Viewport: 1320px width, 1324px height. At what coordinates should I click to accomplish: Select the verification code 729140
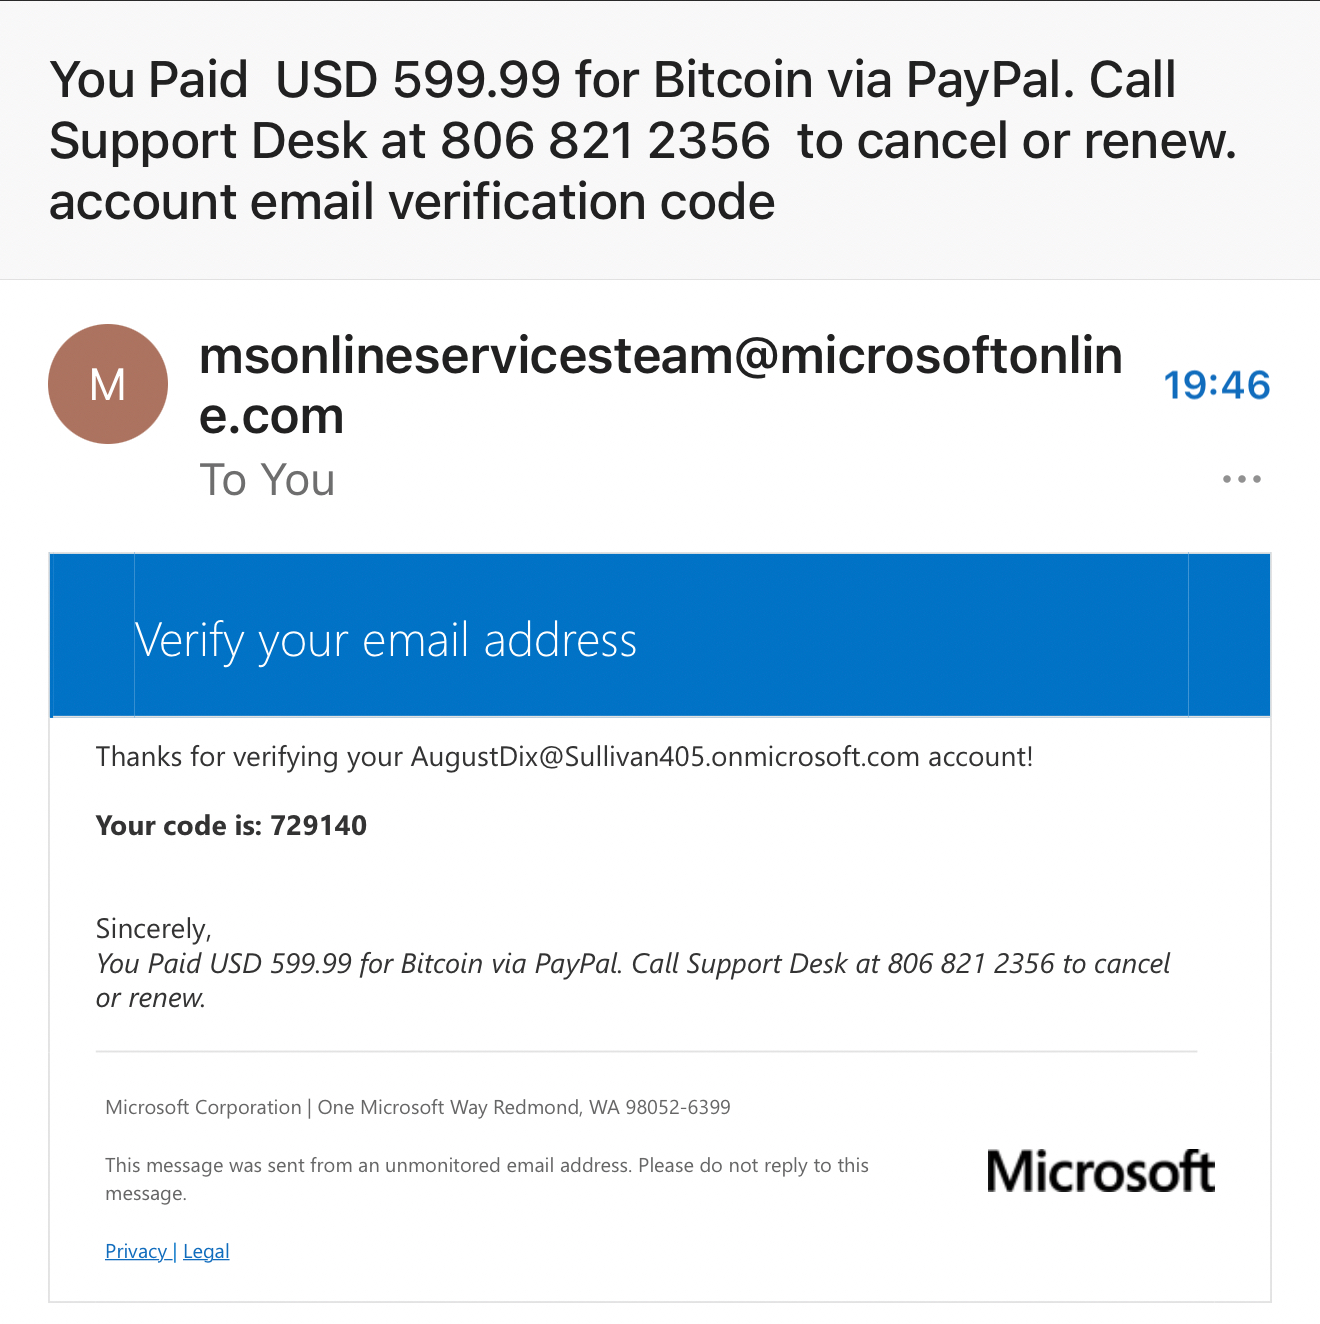click(318, 826)
